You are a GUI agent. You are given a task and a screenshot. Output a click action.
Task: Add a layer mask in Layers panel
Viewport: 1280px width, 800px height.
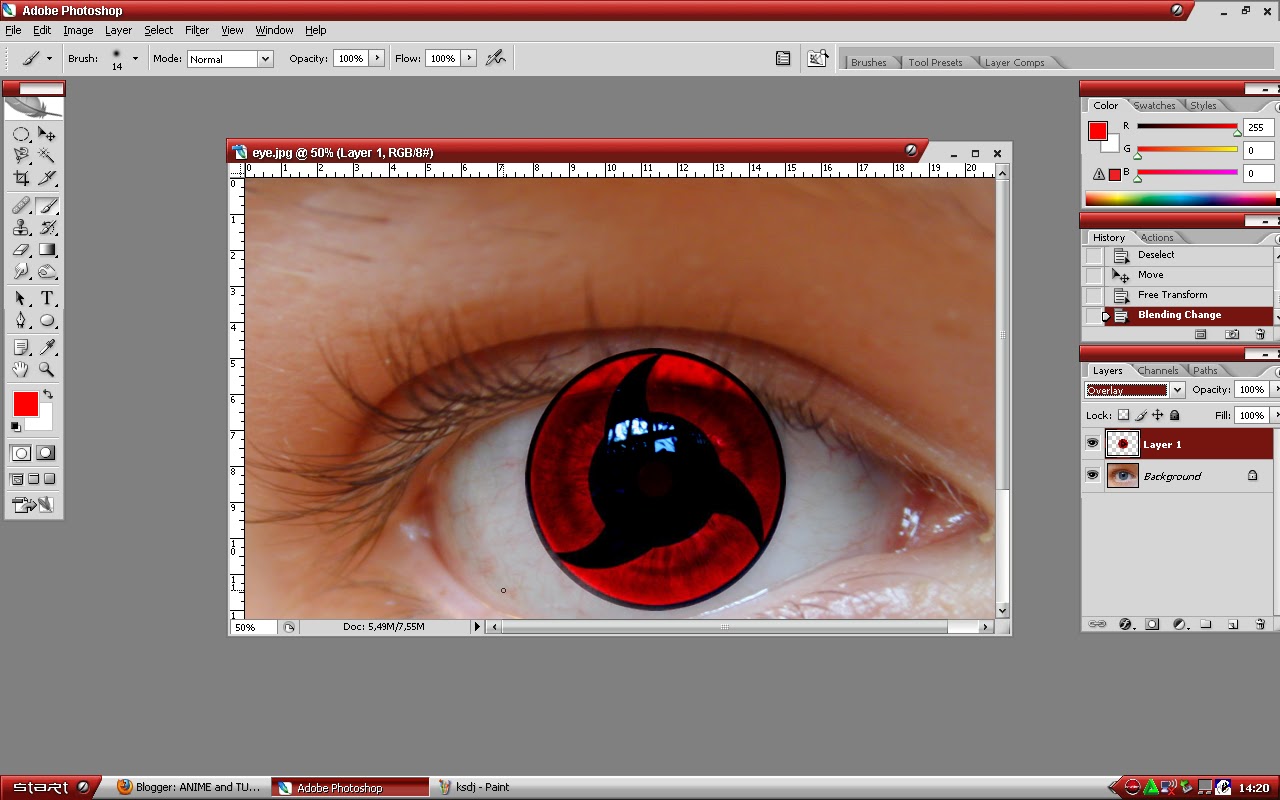1152,624
